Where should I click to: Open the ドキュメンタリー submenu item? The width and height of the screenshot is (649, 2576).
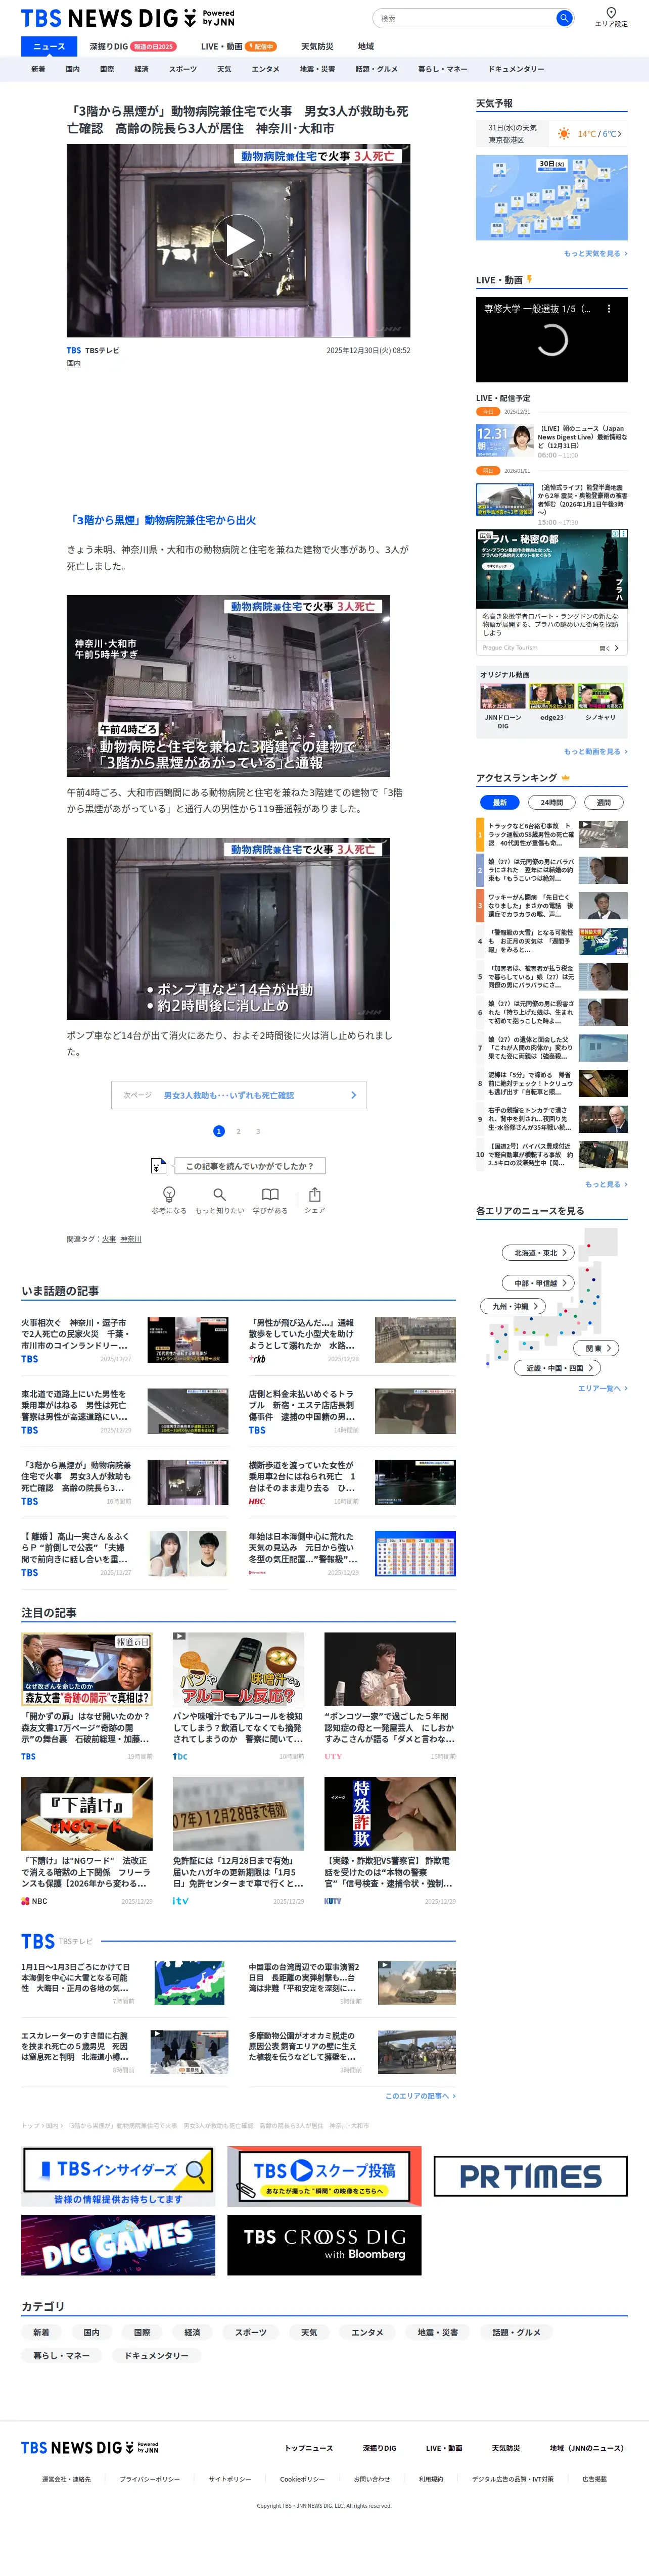click(516, 69)
